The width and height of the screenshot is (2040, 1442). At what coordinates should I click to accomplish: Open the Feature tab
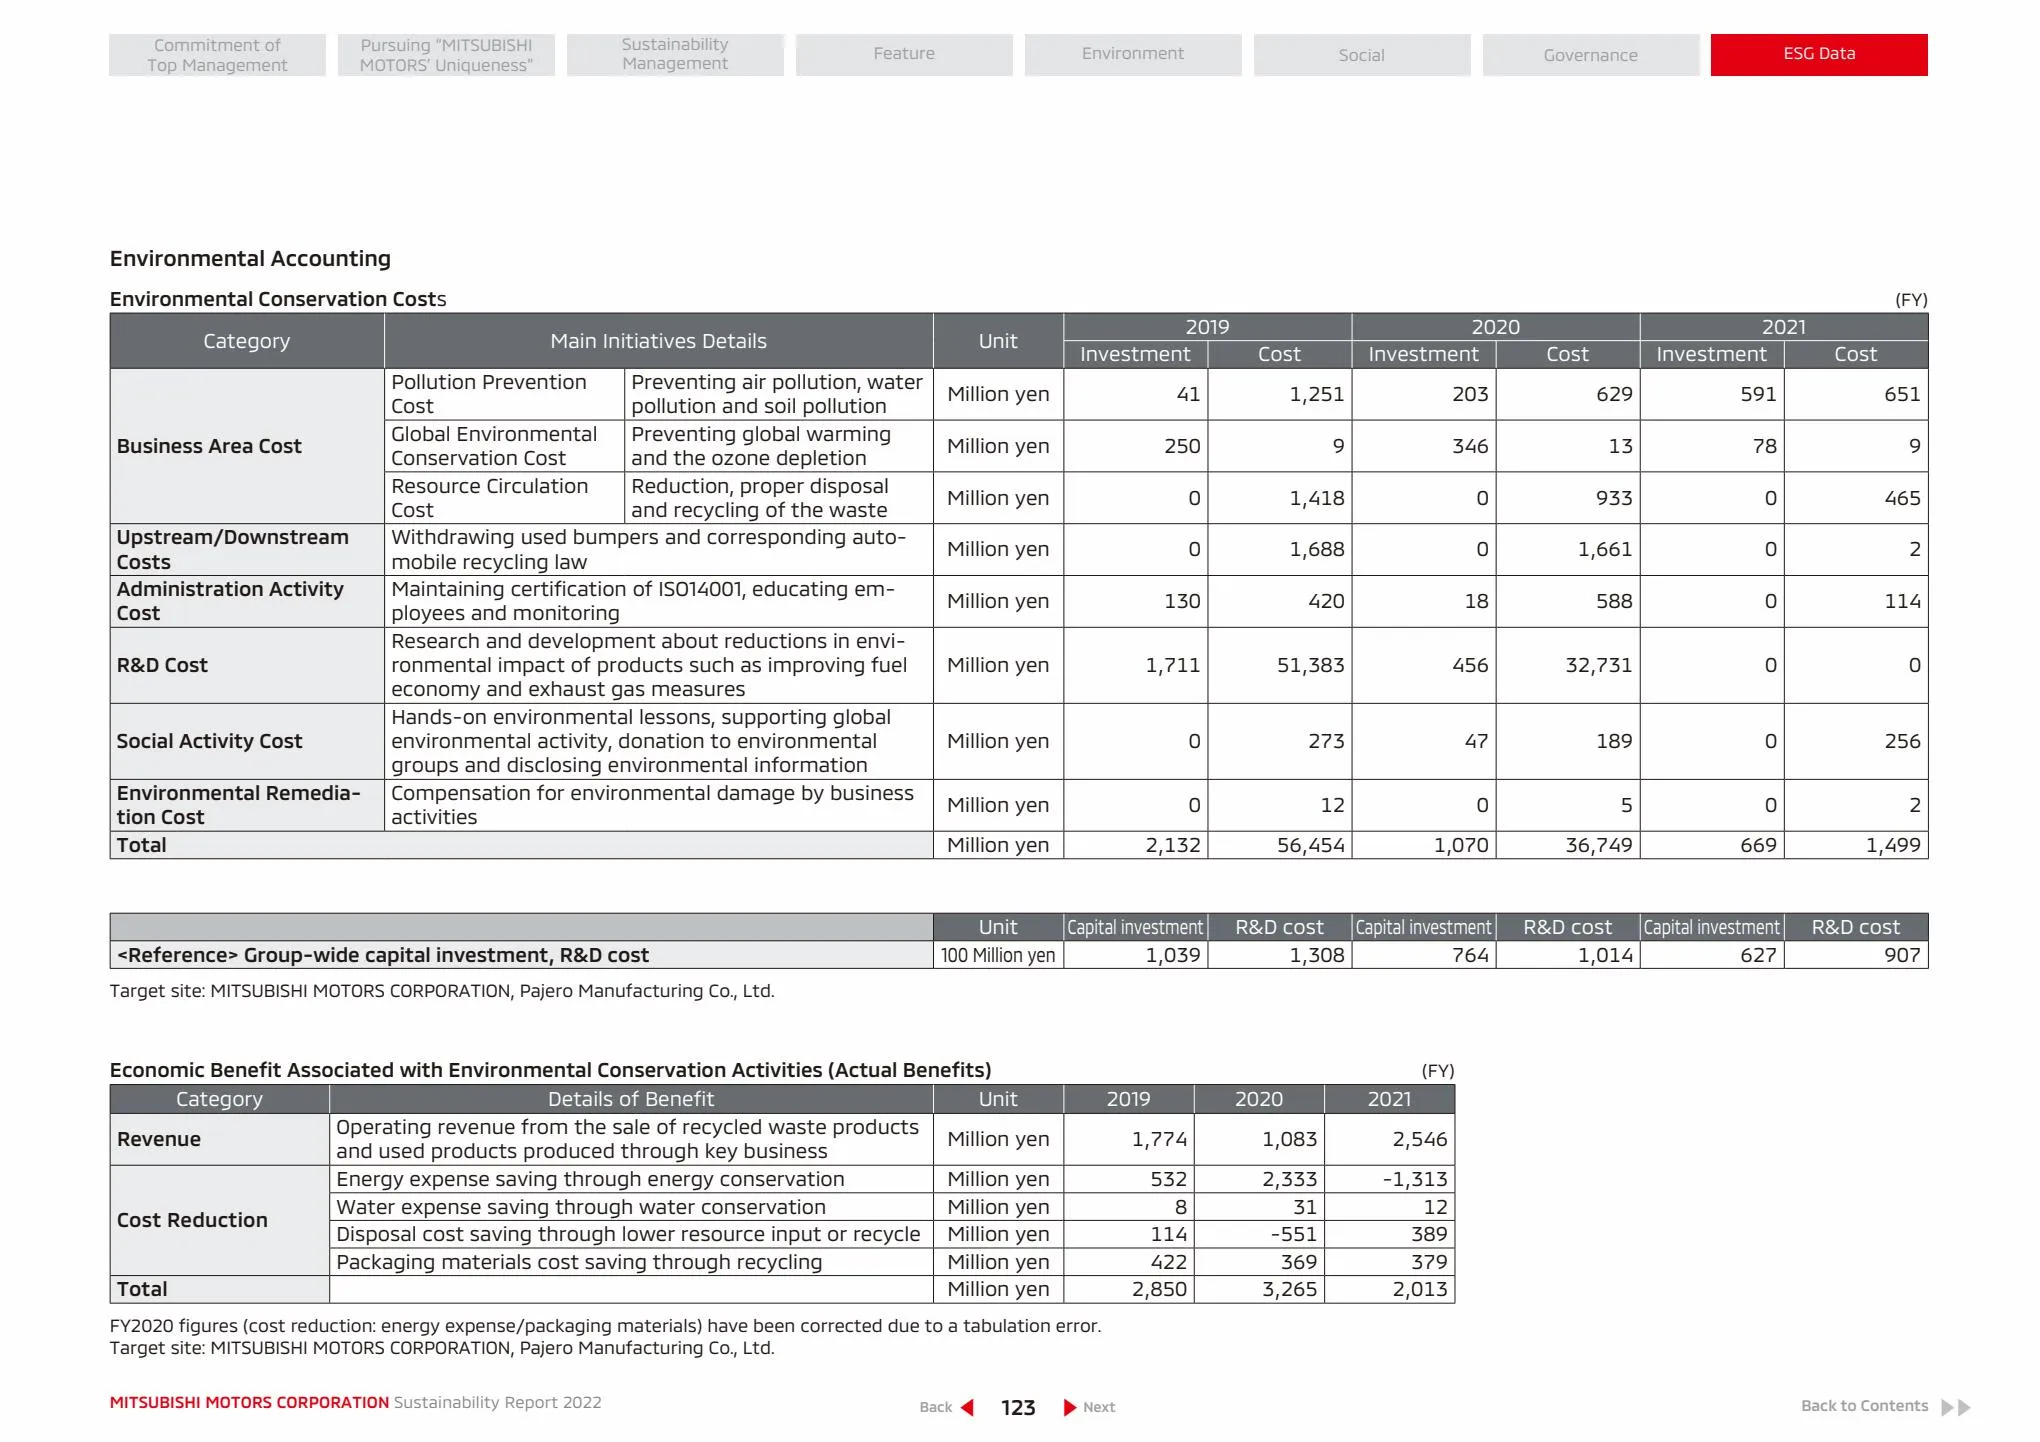pos(904,55)
